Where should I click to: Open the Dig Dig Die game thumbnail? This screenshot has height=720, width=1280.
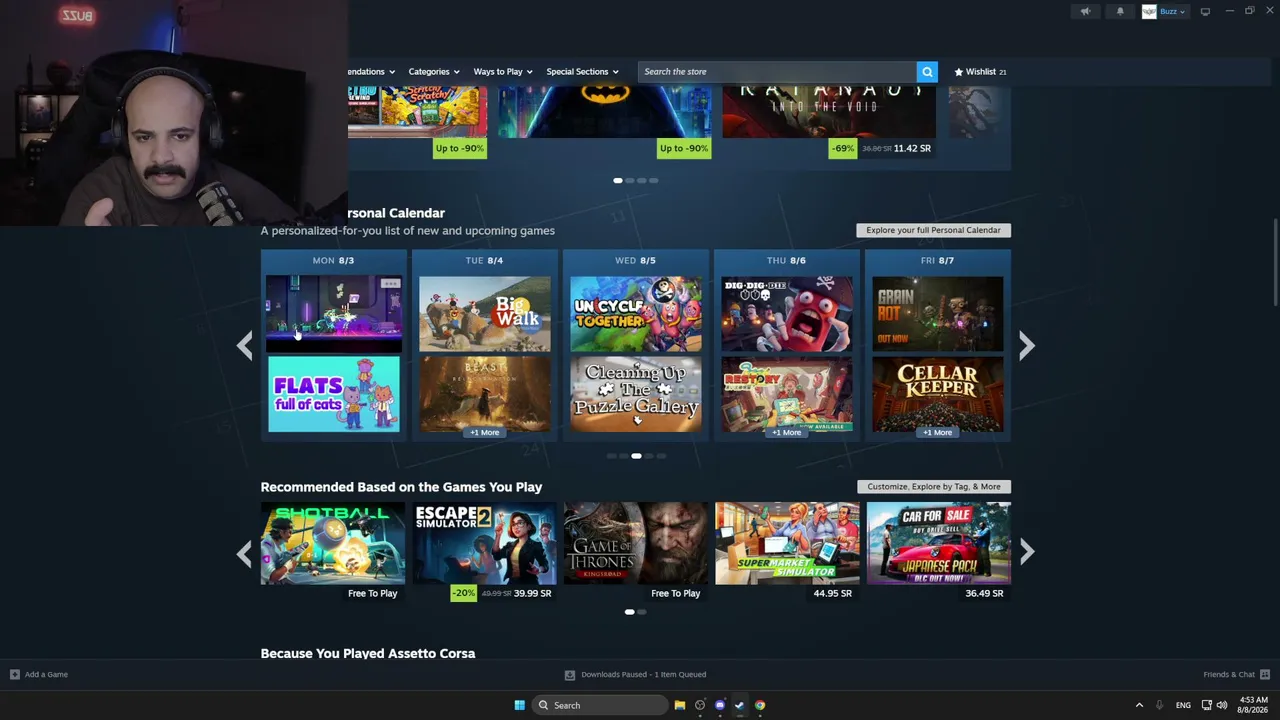[x=786, y=314]
